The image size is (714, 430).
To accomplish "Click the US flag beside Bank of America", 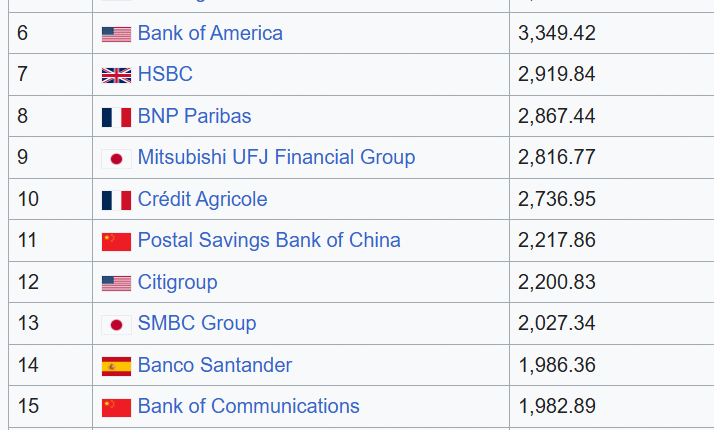I will (x=116, y=34).
